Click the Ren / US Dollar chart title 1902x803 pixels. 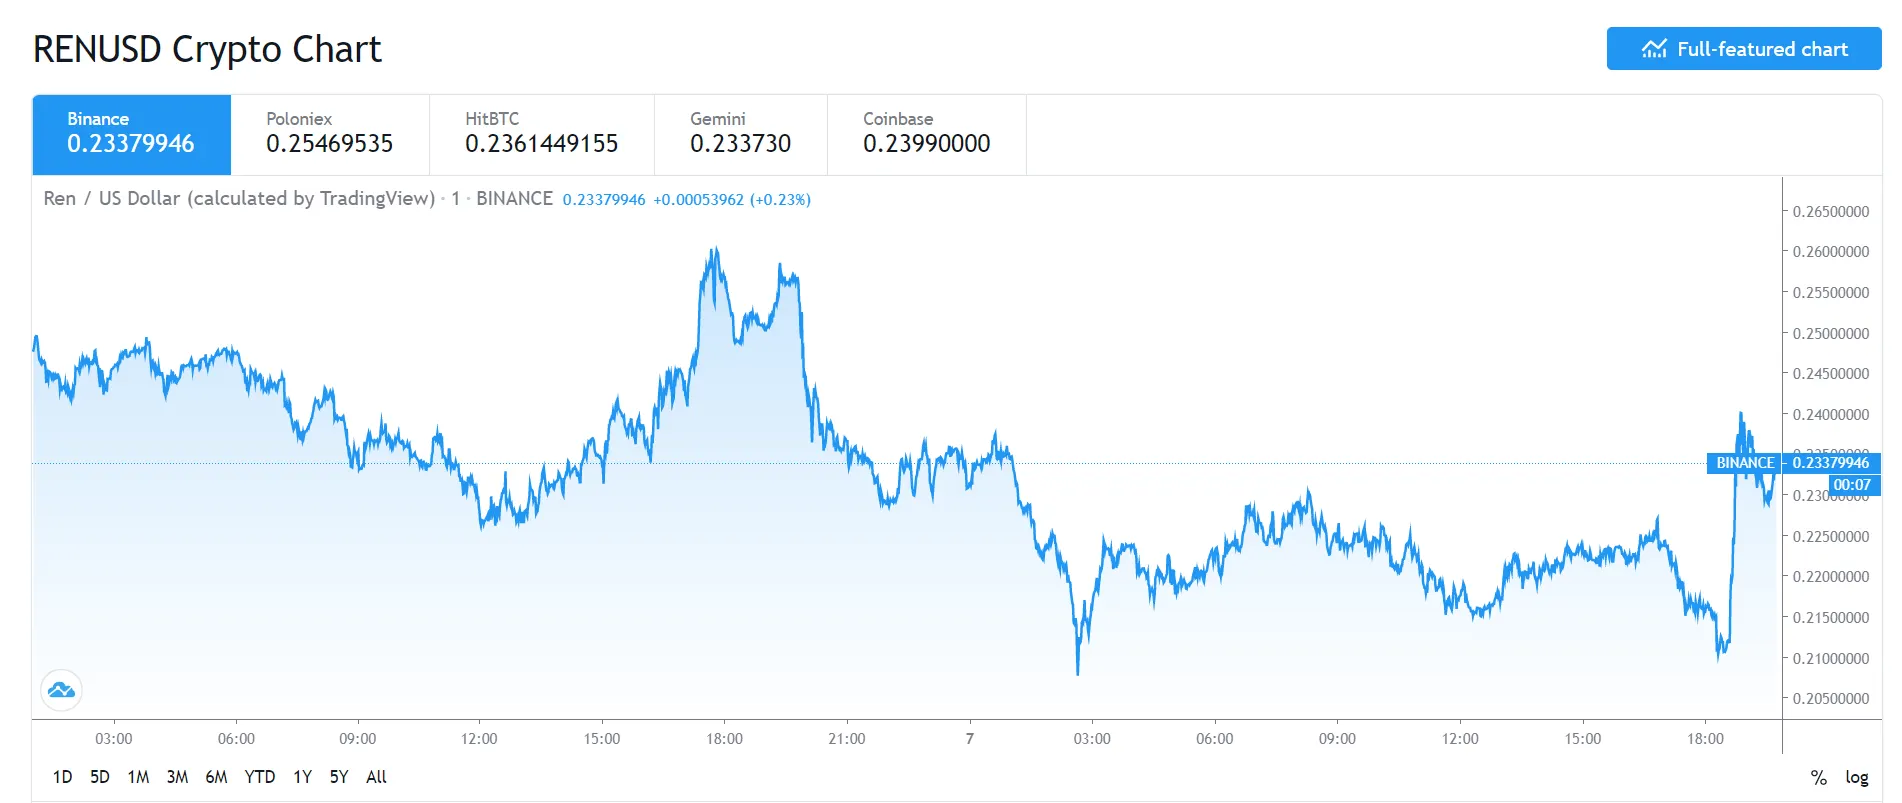(238, 198)
